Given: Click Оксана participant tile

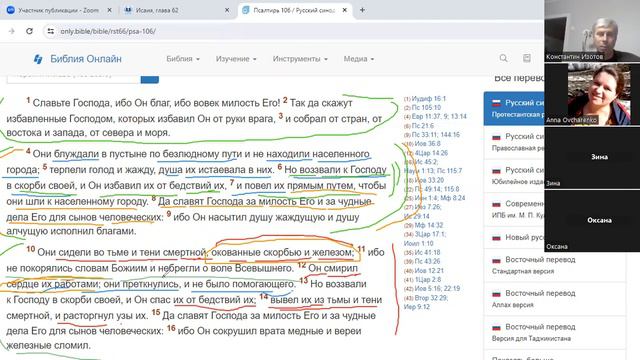Looking at the screenshot, I should coord(592,220).
